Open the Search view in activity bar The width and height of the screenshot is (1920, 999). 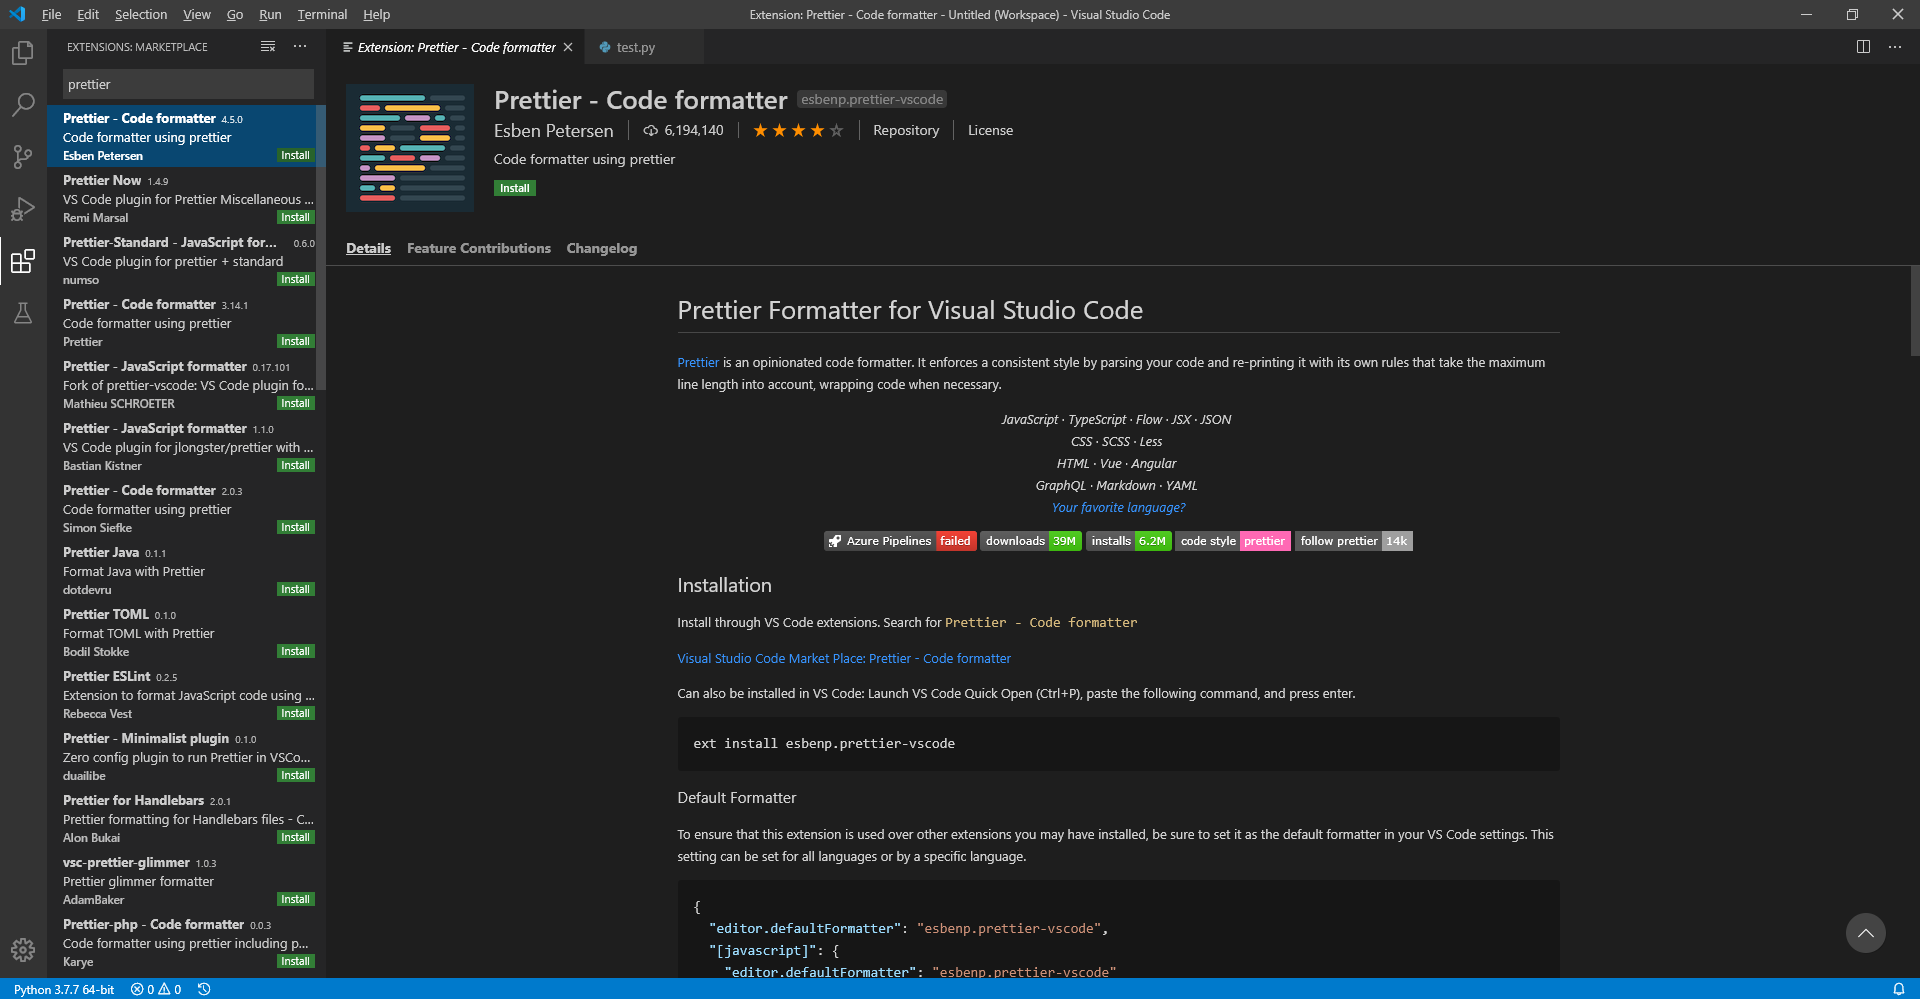click(x=22, y=105)
